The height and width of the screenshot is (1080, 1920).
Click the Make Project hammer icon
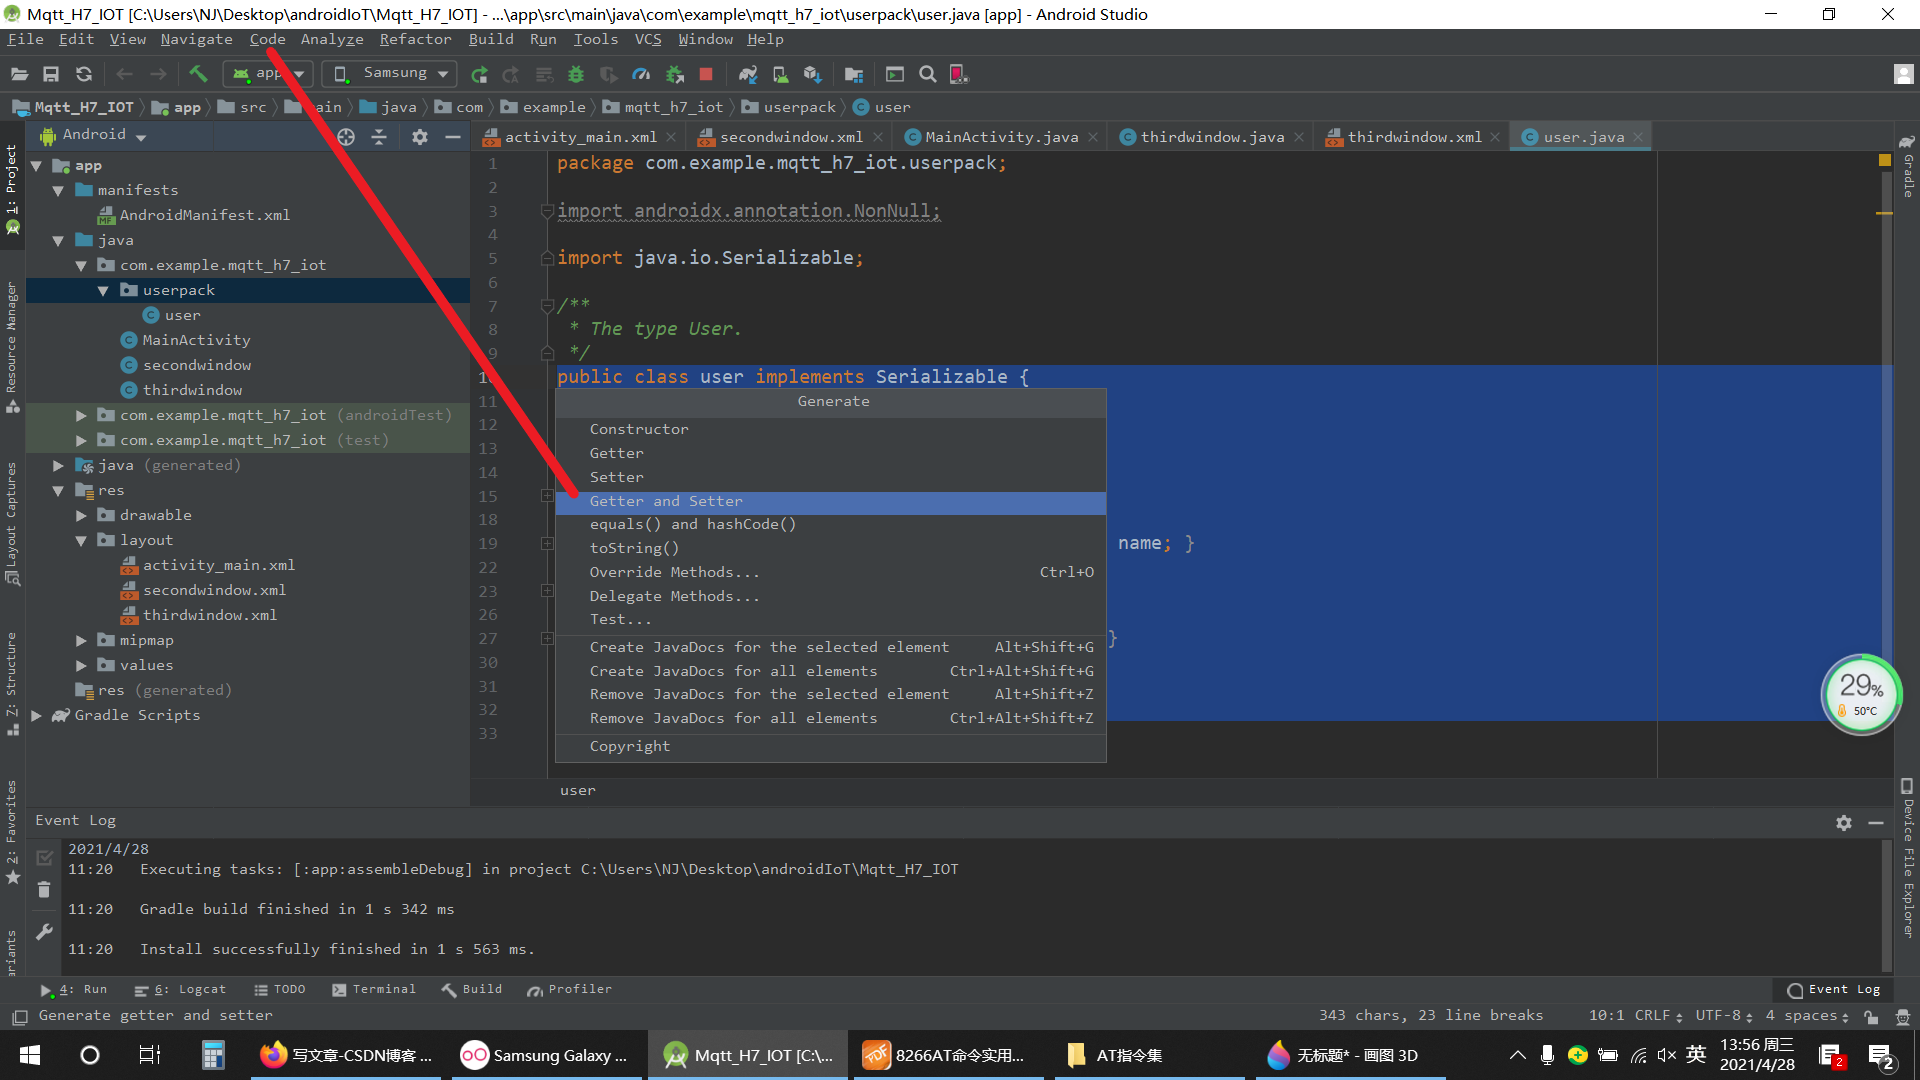pos(198,74)
